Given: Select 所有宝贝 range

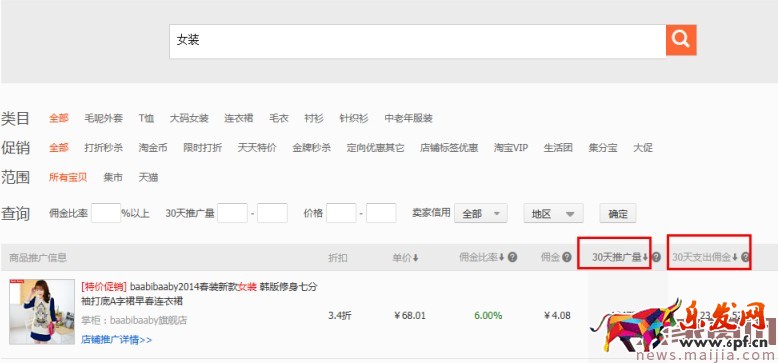Looking at the screenshot, I should [68, 177].
